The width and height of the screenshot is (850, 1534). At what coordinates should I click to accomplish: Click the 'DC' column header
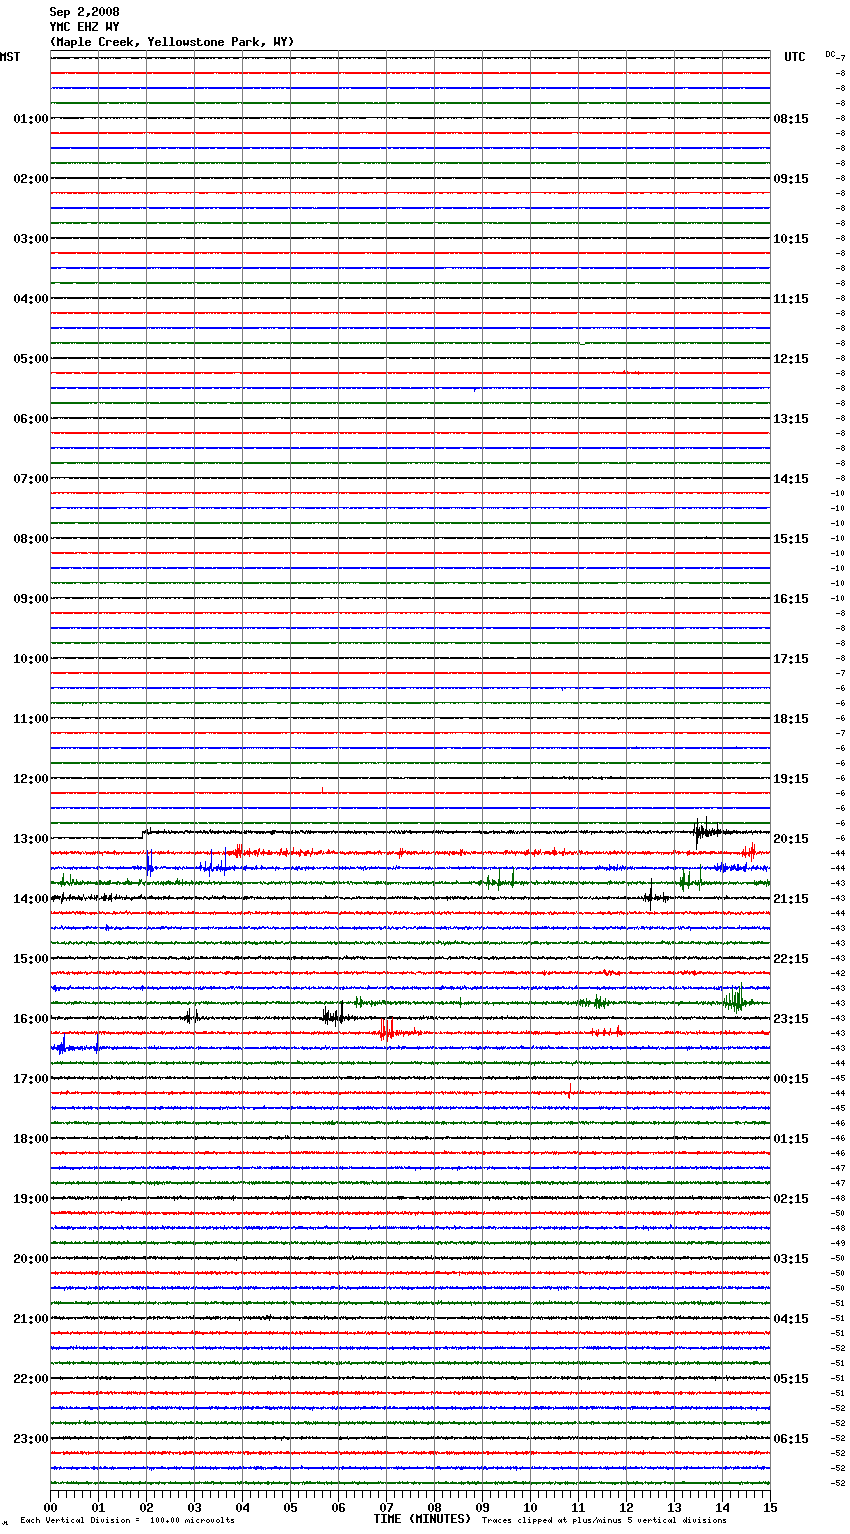pyautogui.click(x=830, y=54)
